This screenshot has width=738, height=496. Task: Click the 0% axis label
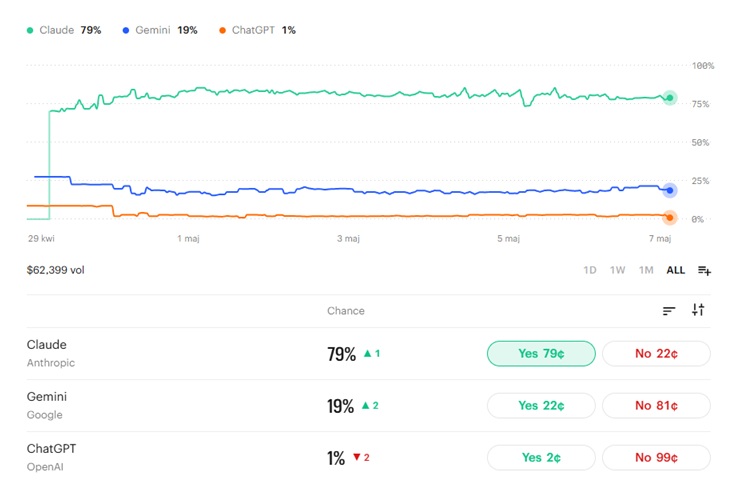(x=697, y=219)
